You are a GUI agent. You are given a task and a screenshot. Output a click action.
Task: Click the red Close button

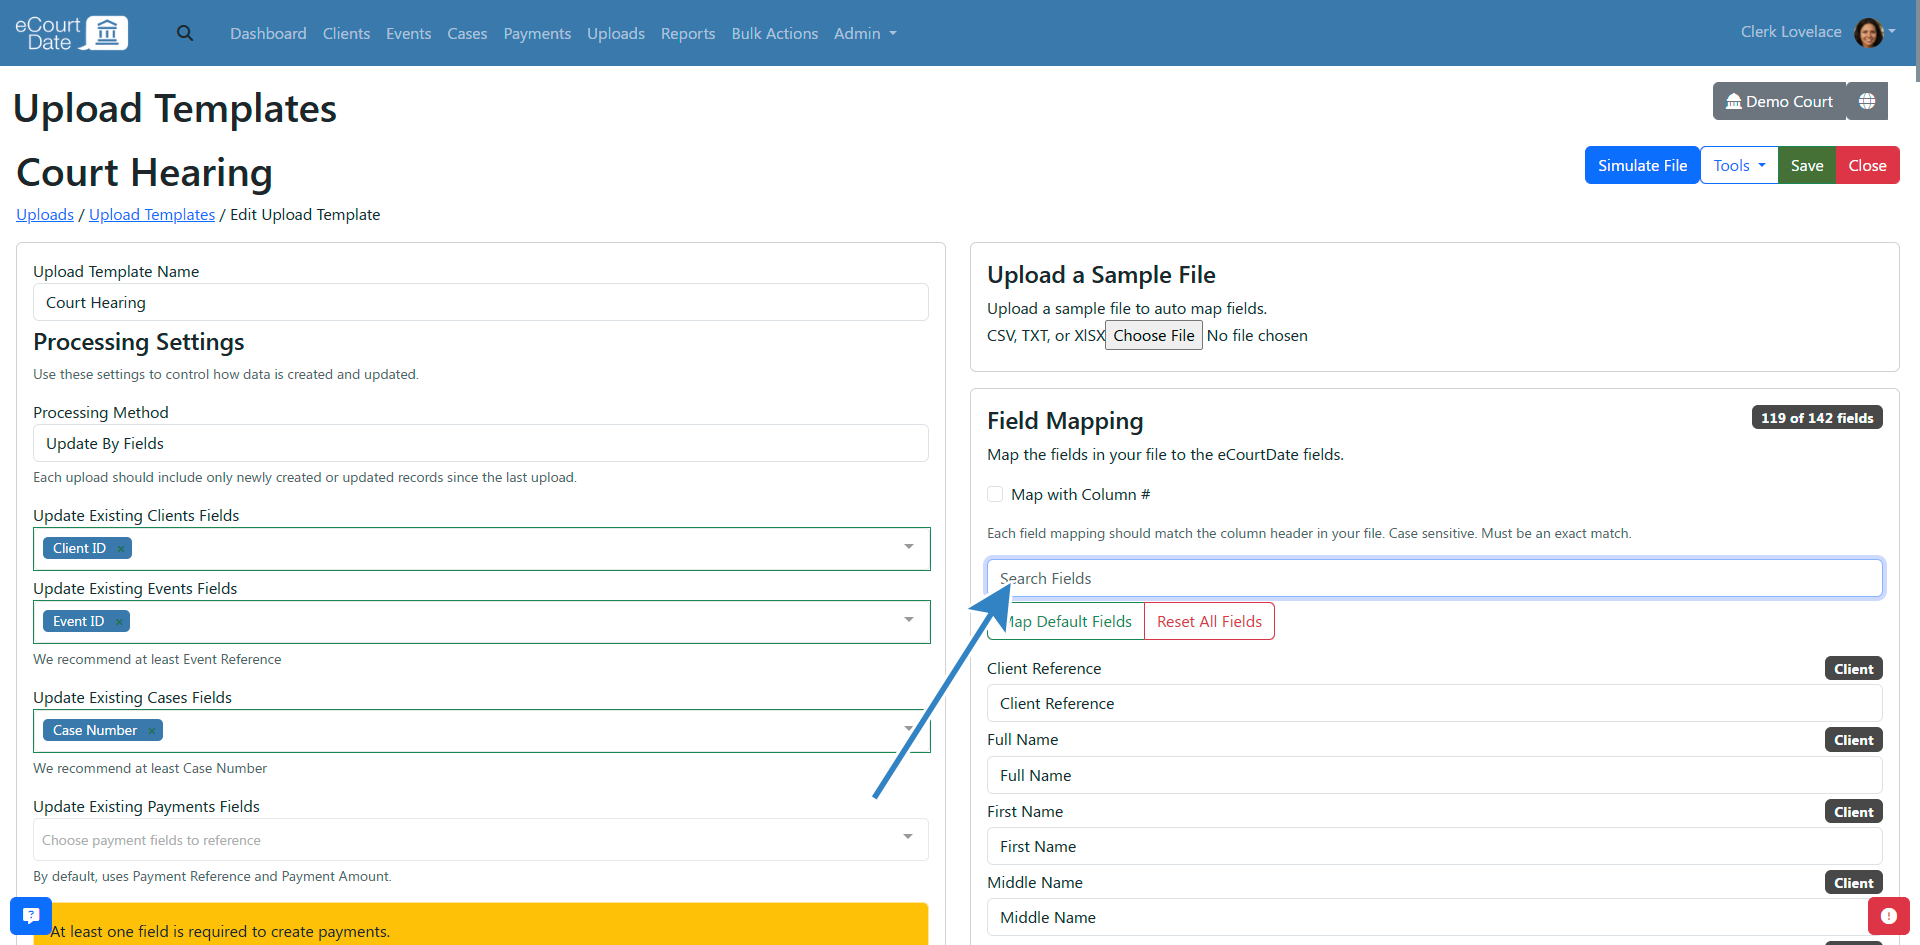[x=1867, y=165]
